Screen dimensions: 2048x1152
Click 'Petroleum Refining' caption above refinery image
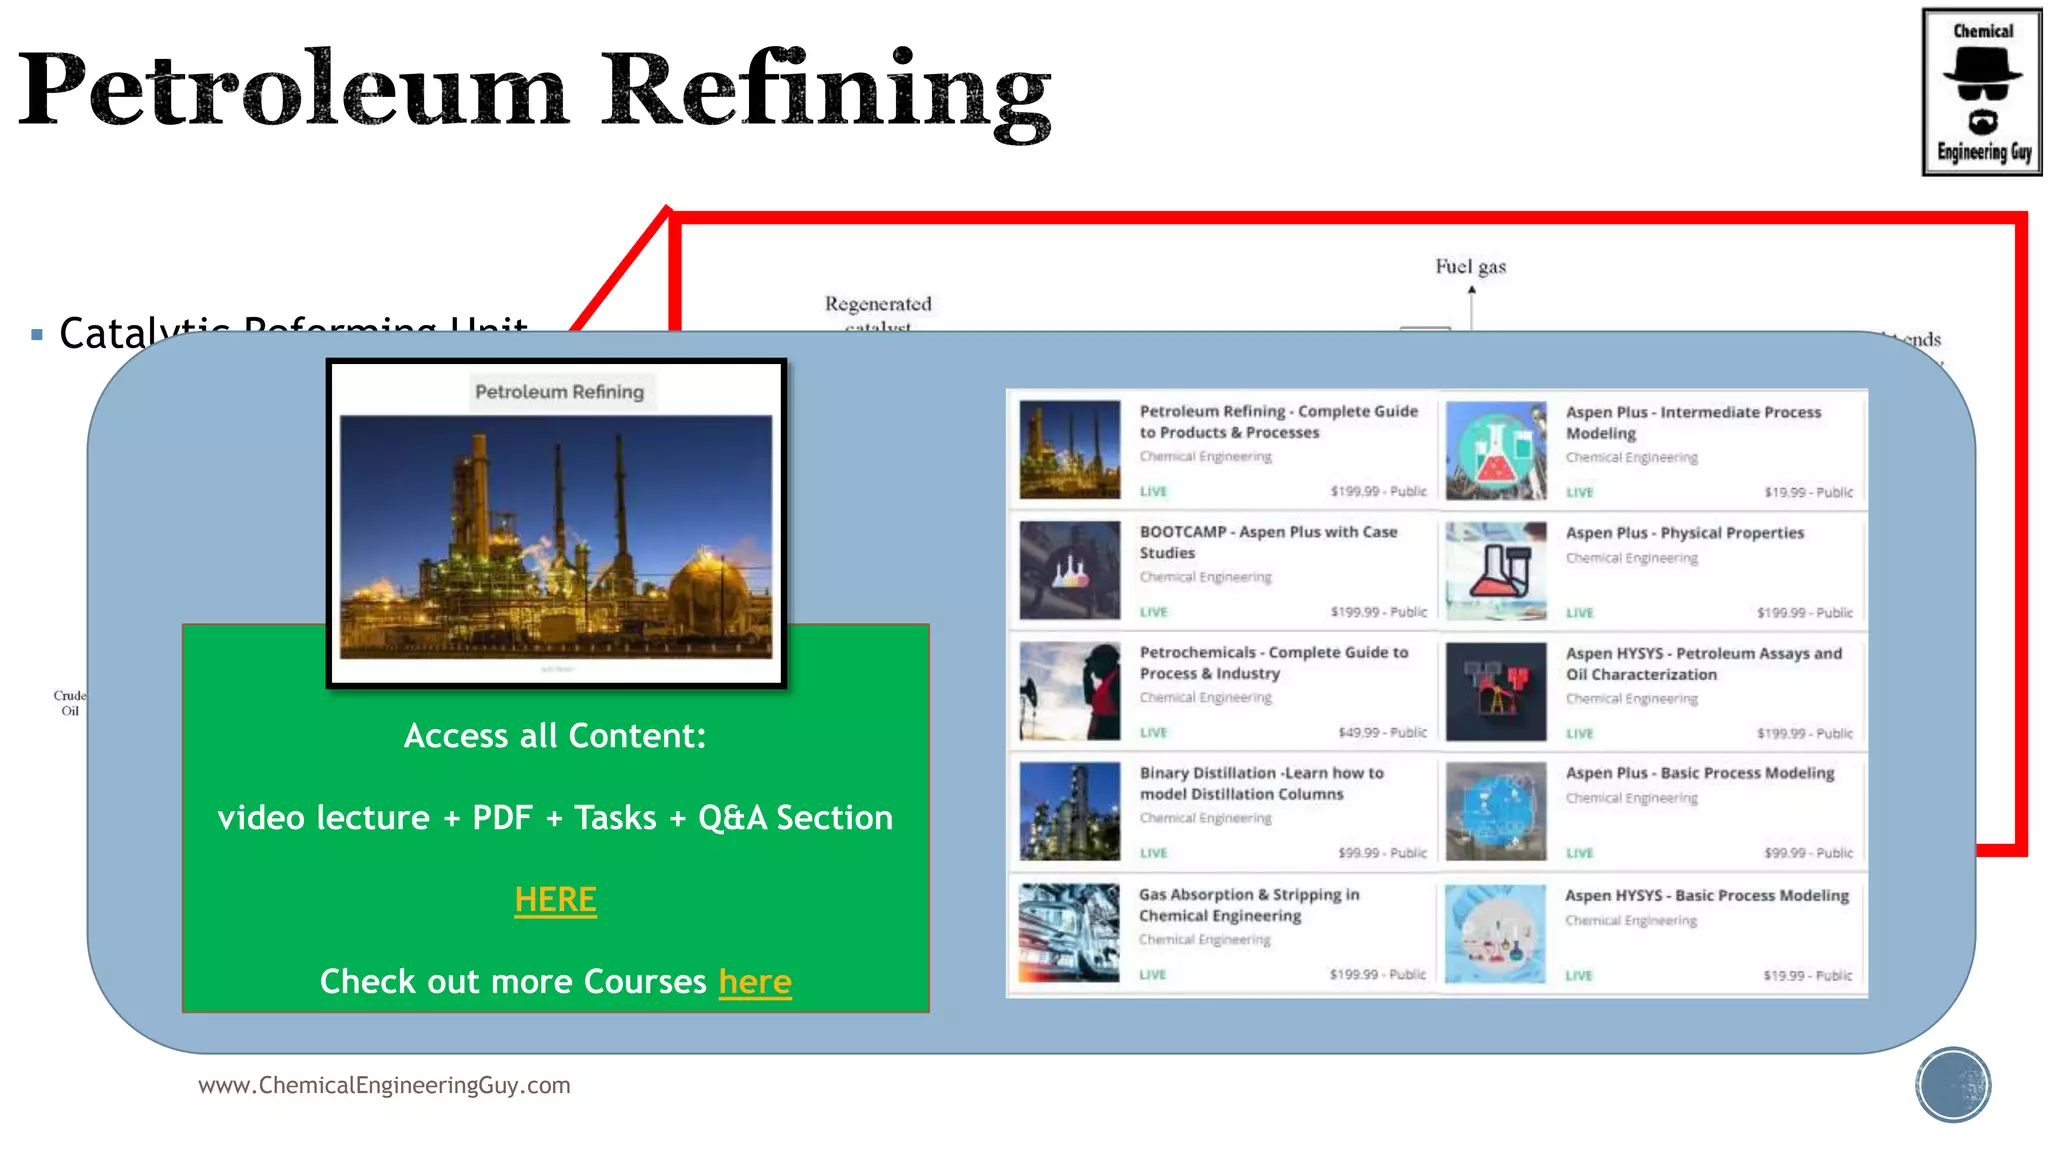559,392
